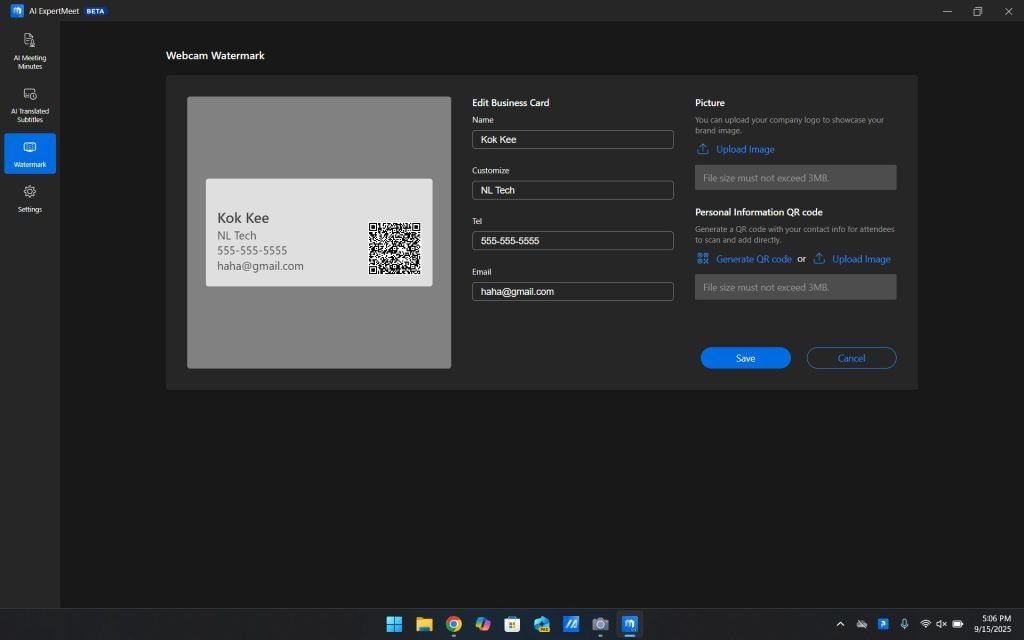Focus the Email field with haha@gmail.com
Image resolution: width=1024 pixels, height=640 pixels.
573,291
